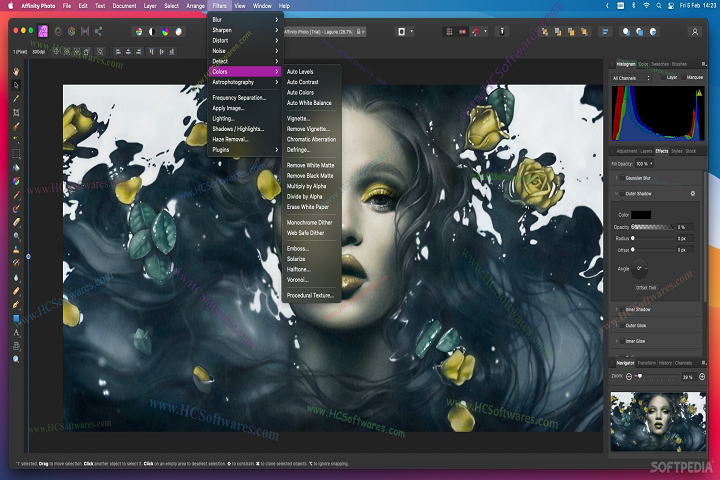The height and width of the screenshot is (480, 720).
Task: Click the Navigator preview thumbnail
Action: click(x=658, y=421)
